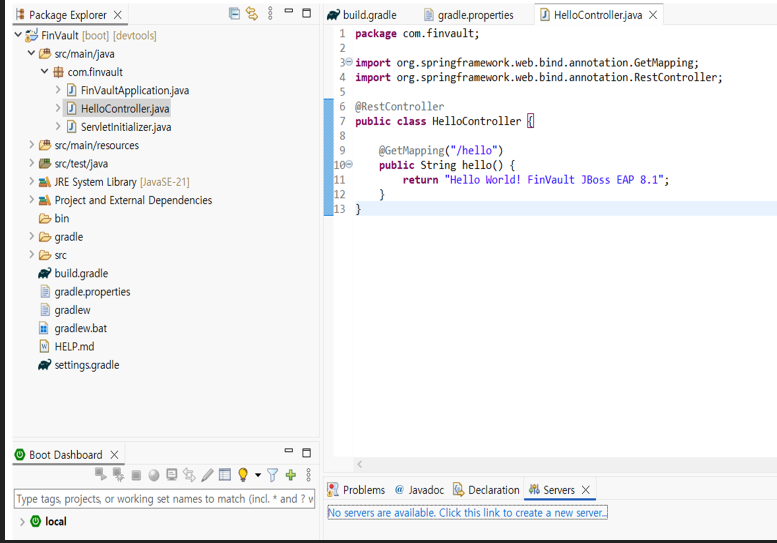Select the gradlew file
777x543 pixels.
[x=65, y=310]
